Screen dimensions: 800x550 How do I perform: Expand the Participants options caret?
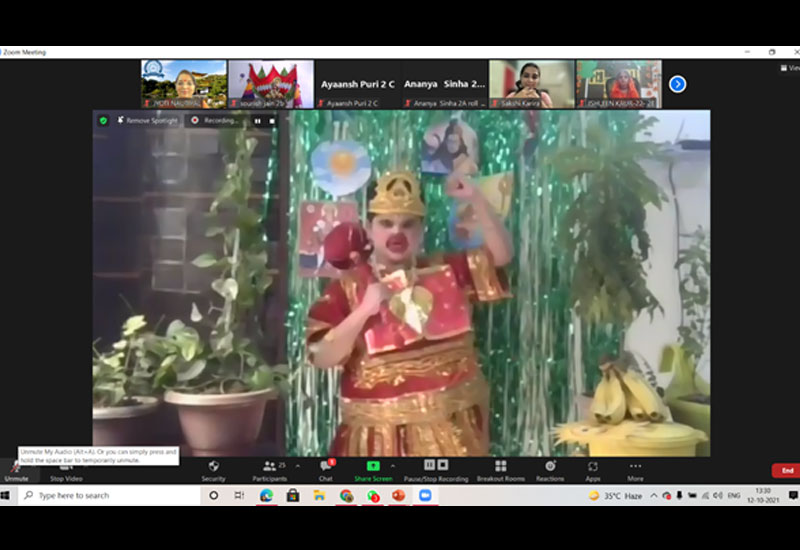click(x=297, y=466)
